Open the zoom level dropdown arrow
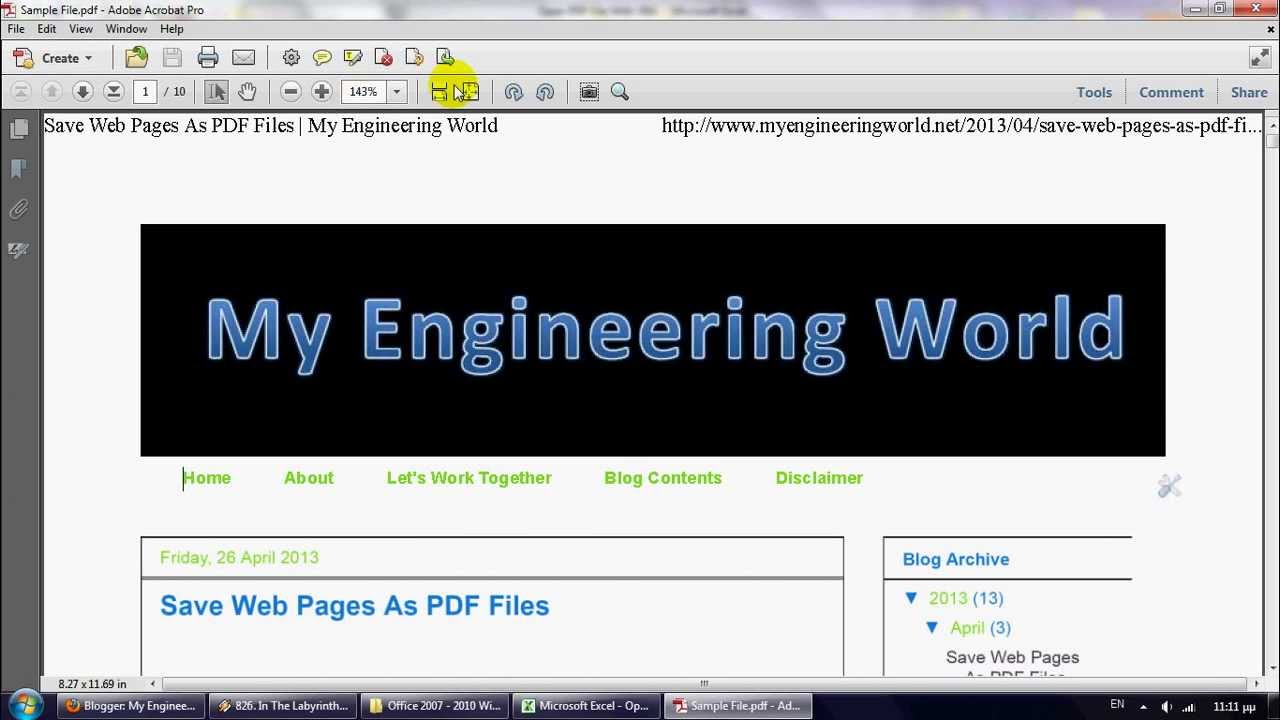1280x720 pixels. coord(397,92)
